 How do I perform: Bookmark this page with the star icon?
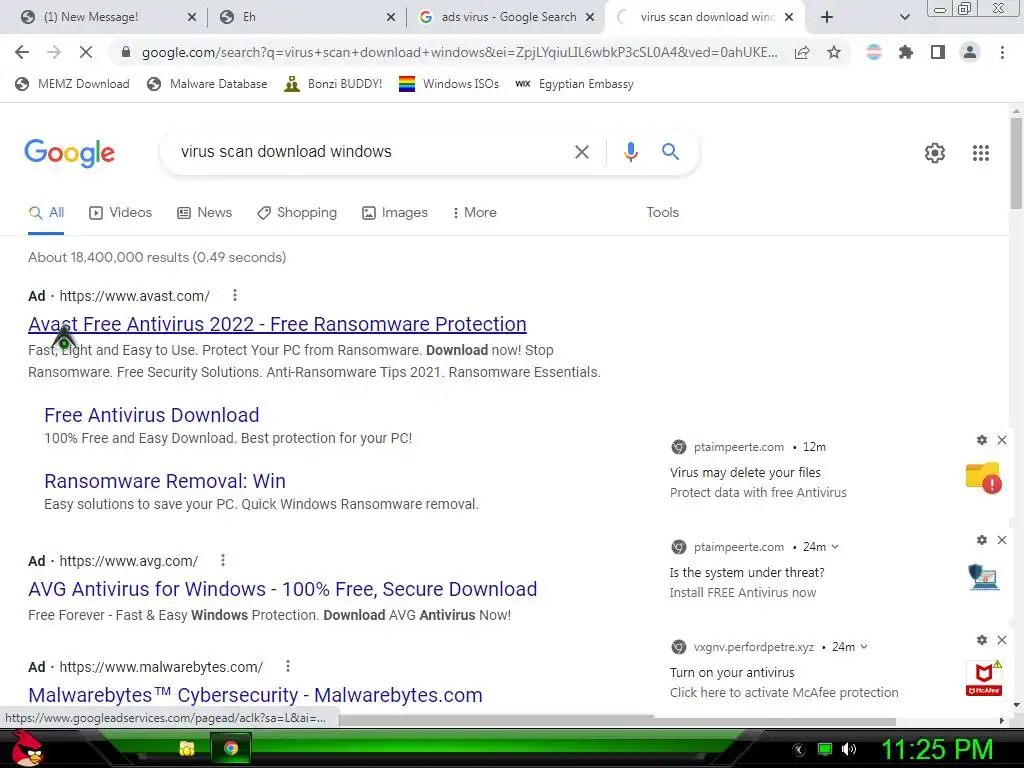click(x=834, y=52)
